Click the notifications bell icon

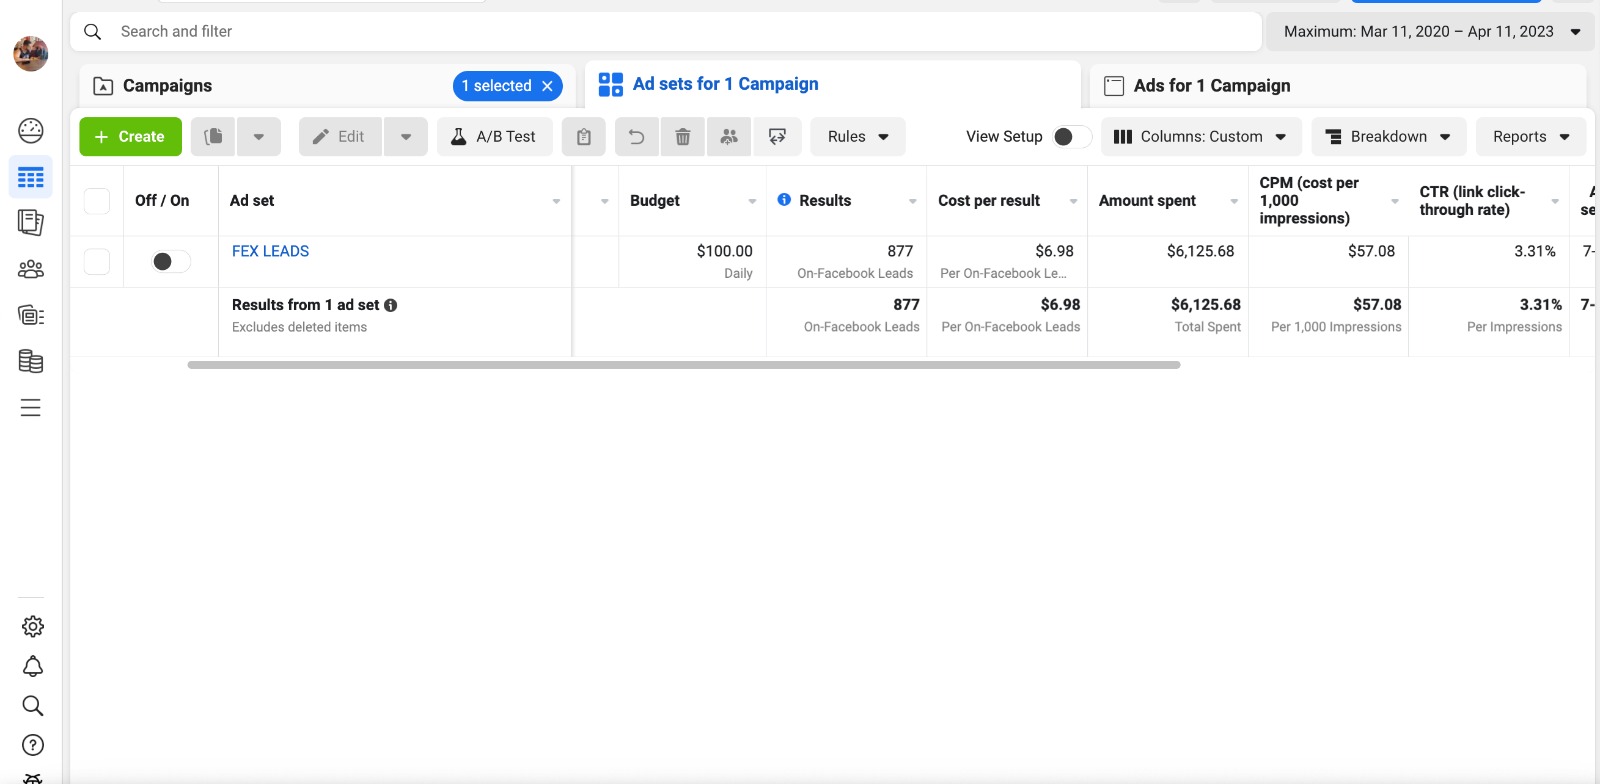tap(32, 666)
